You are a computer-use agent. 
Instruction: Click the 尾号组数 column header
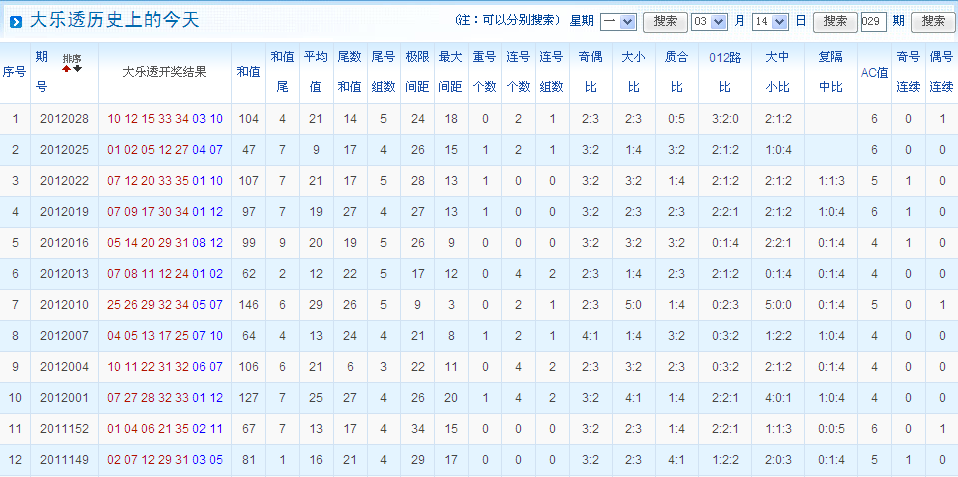[x=383, y=72]
